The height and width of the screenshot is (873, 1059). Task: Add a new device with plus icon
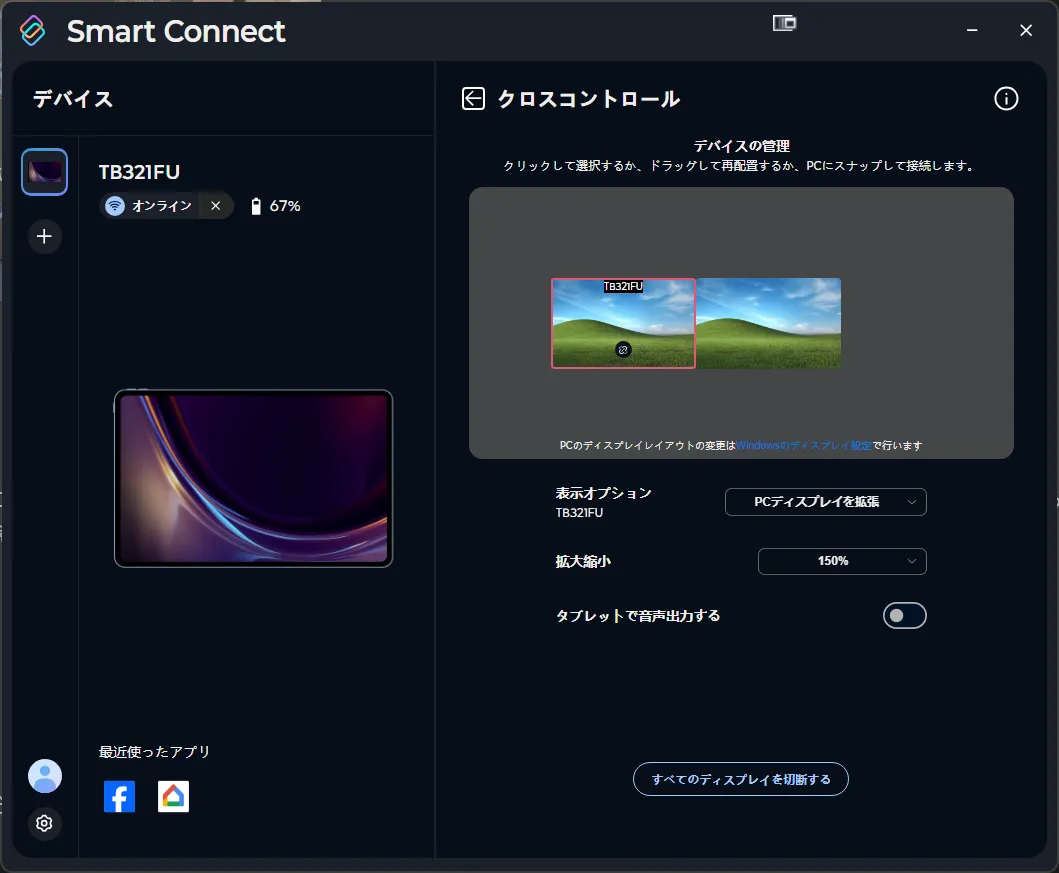click(44, 237)
